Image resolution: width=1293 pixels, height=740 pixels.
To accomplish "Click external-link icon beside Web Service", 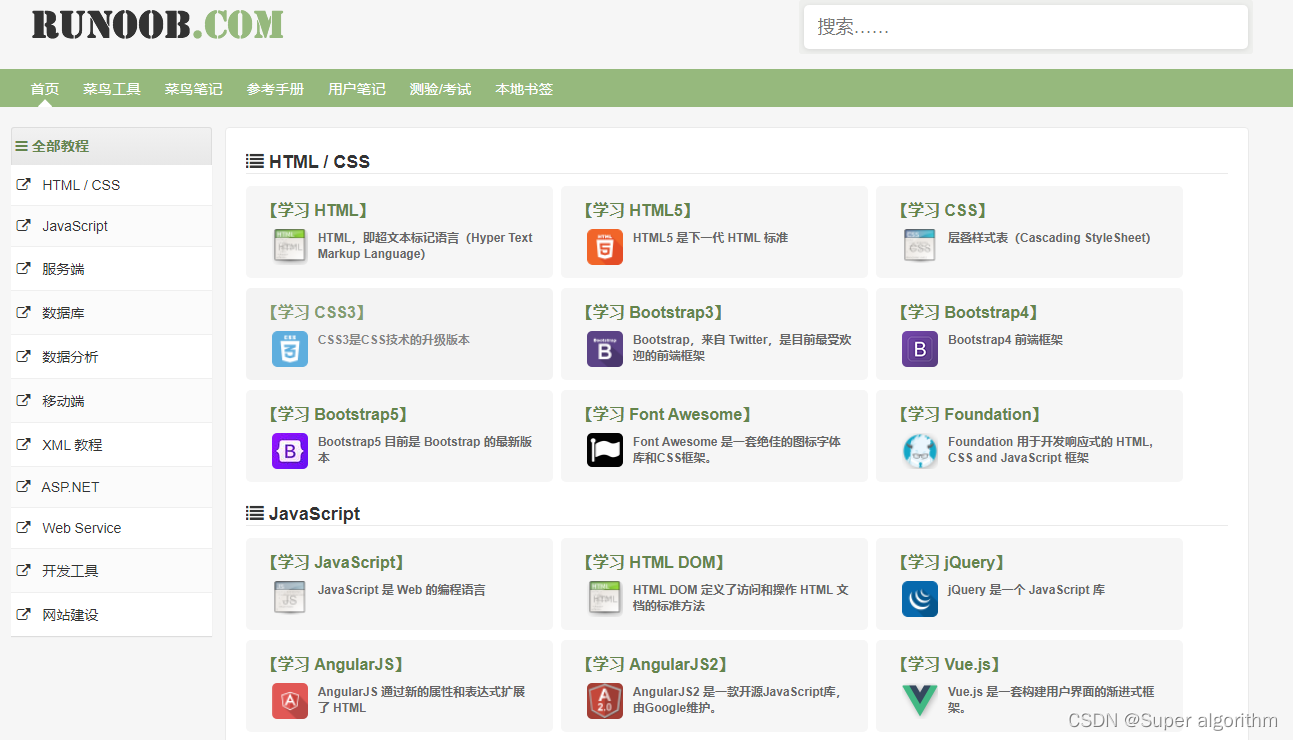I will point(23,527).
